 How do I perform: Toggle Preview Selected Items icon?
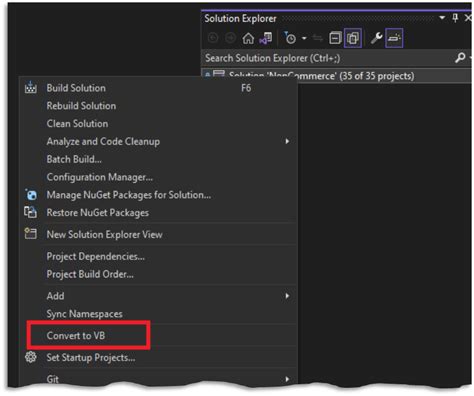tap(394, 38)
